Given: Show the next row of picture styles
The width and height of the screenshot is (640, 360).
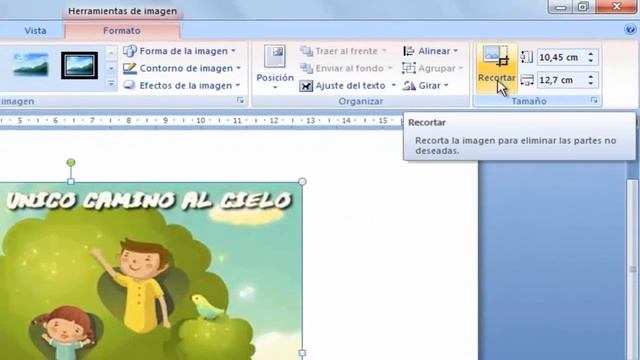Looking at the screenshot, I should pyautogui.click(x=111, y=68).
